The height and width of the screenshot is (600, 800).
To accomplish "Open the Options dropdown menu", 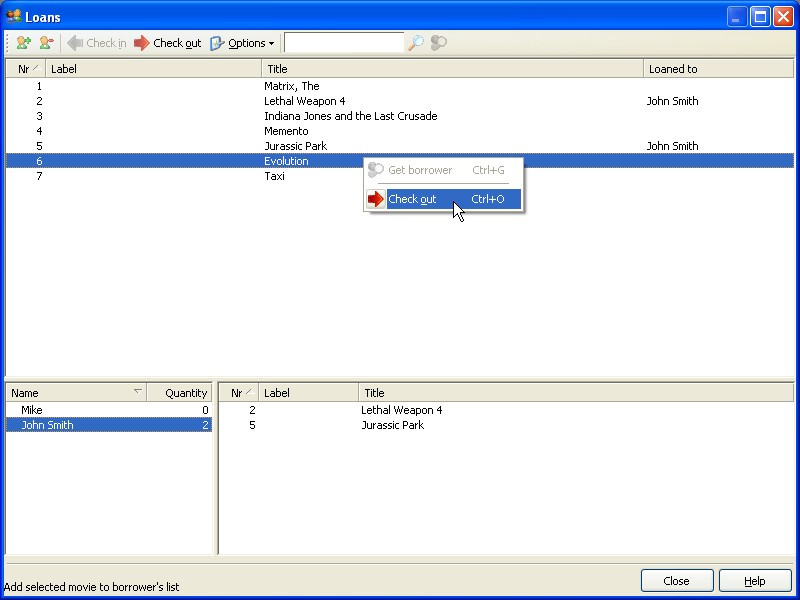I will [x=242, y=43].
